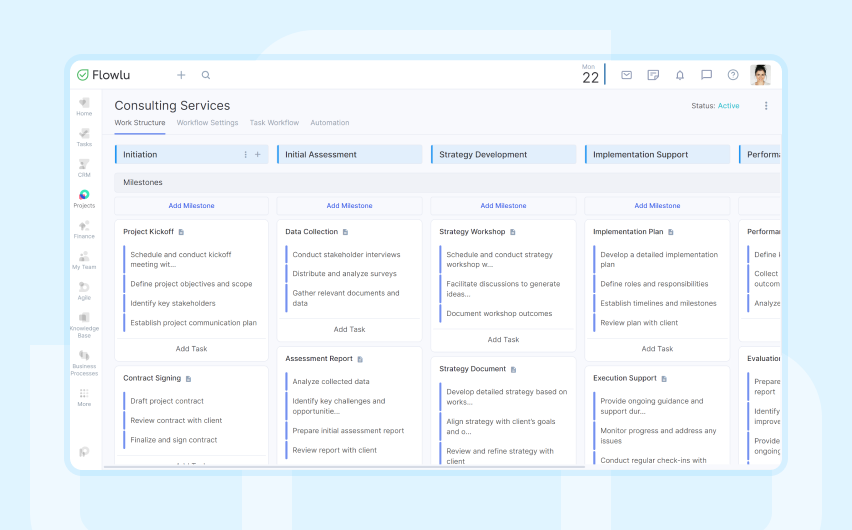Open Assessment Report document icon

(360, 359)
